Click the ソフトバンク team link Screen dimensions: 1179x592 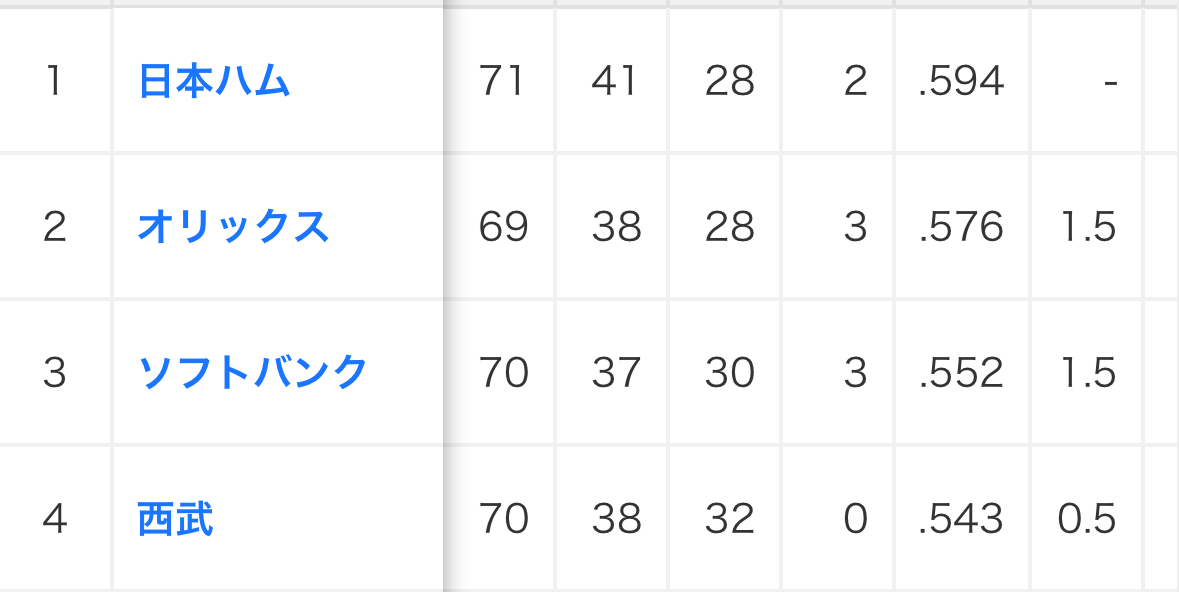[253, 373]
